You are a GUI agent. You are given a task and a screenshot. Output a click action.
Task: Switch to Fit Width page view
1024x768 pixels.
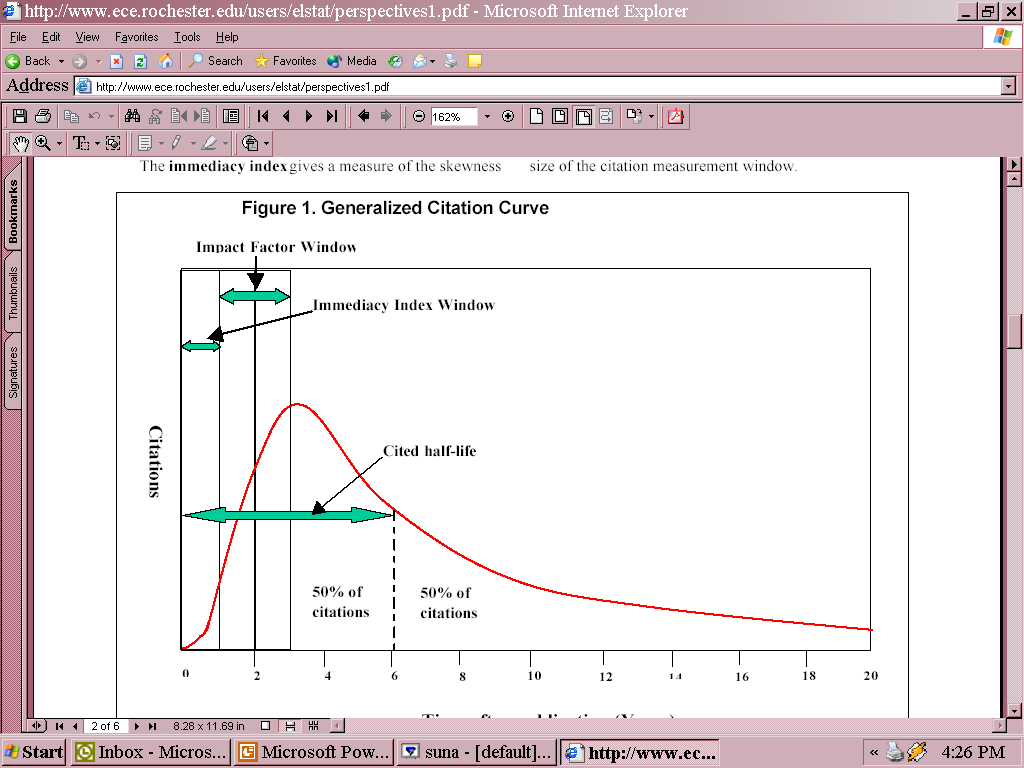point(583,116)
